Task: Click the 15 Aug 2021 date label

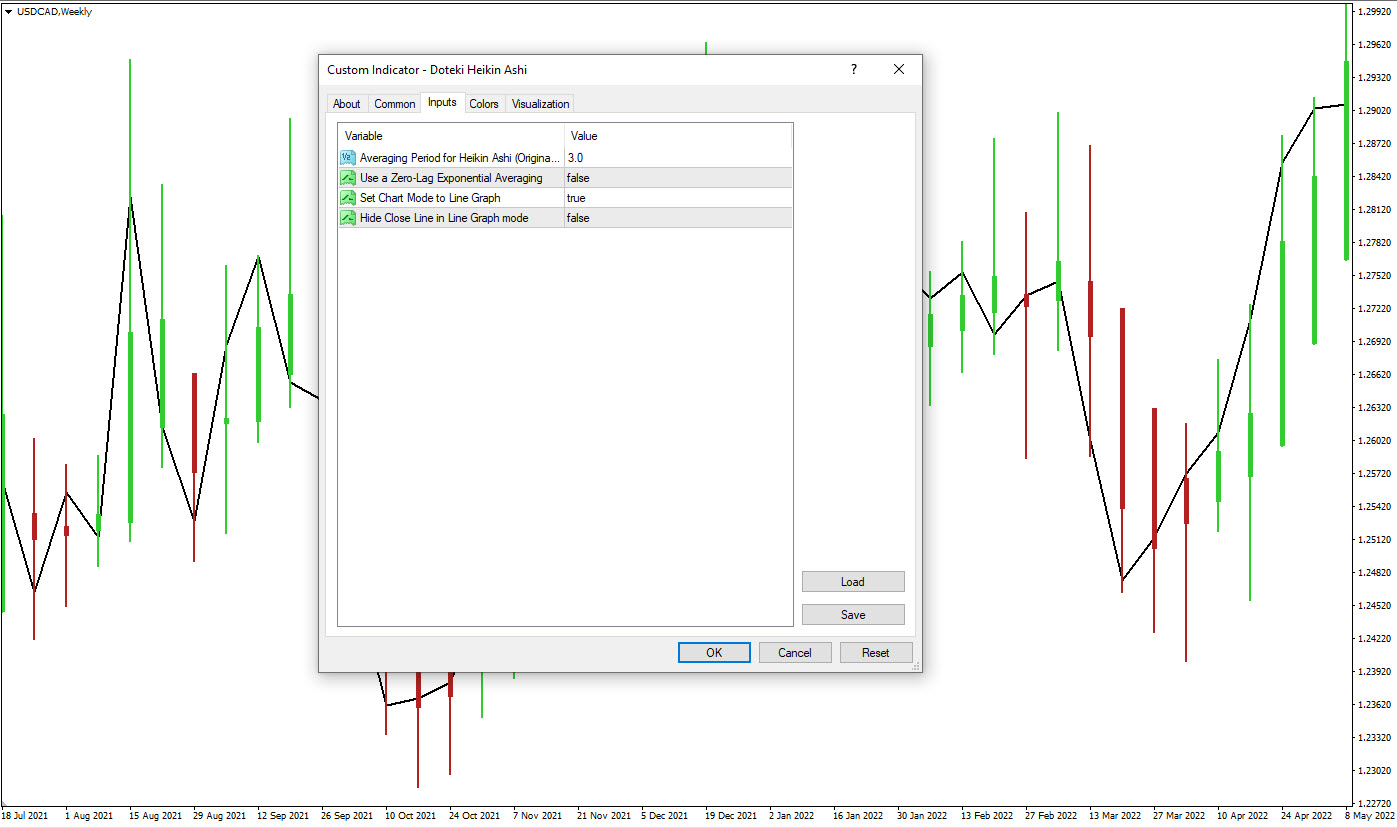Action: pyautogui.click(x=155, y=816)
